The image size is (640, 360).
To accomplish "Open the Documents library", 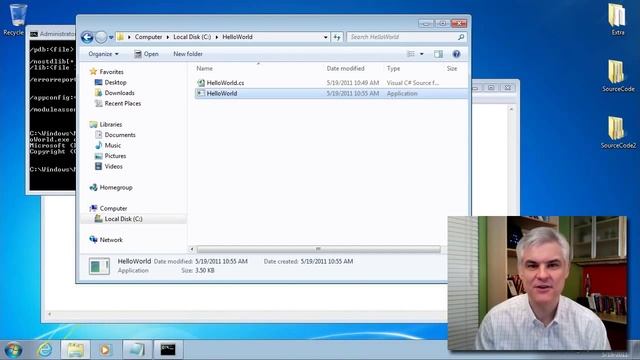I will coord(120,135).
